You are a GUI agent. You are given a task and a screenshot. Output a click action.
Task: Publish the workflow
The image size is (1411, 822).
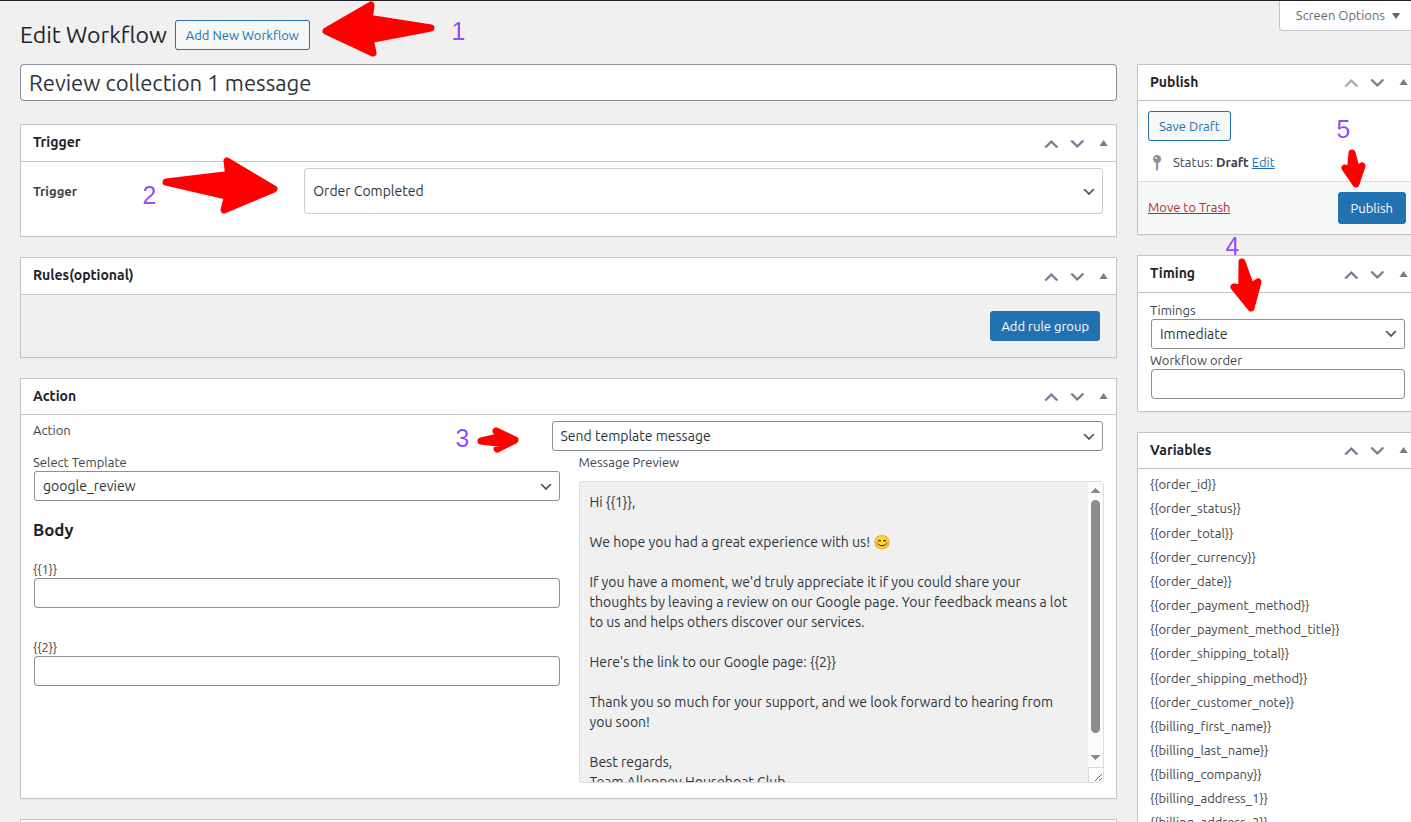pos(1371,207)
